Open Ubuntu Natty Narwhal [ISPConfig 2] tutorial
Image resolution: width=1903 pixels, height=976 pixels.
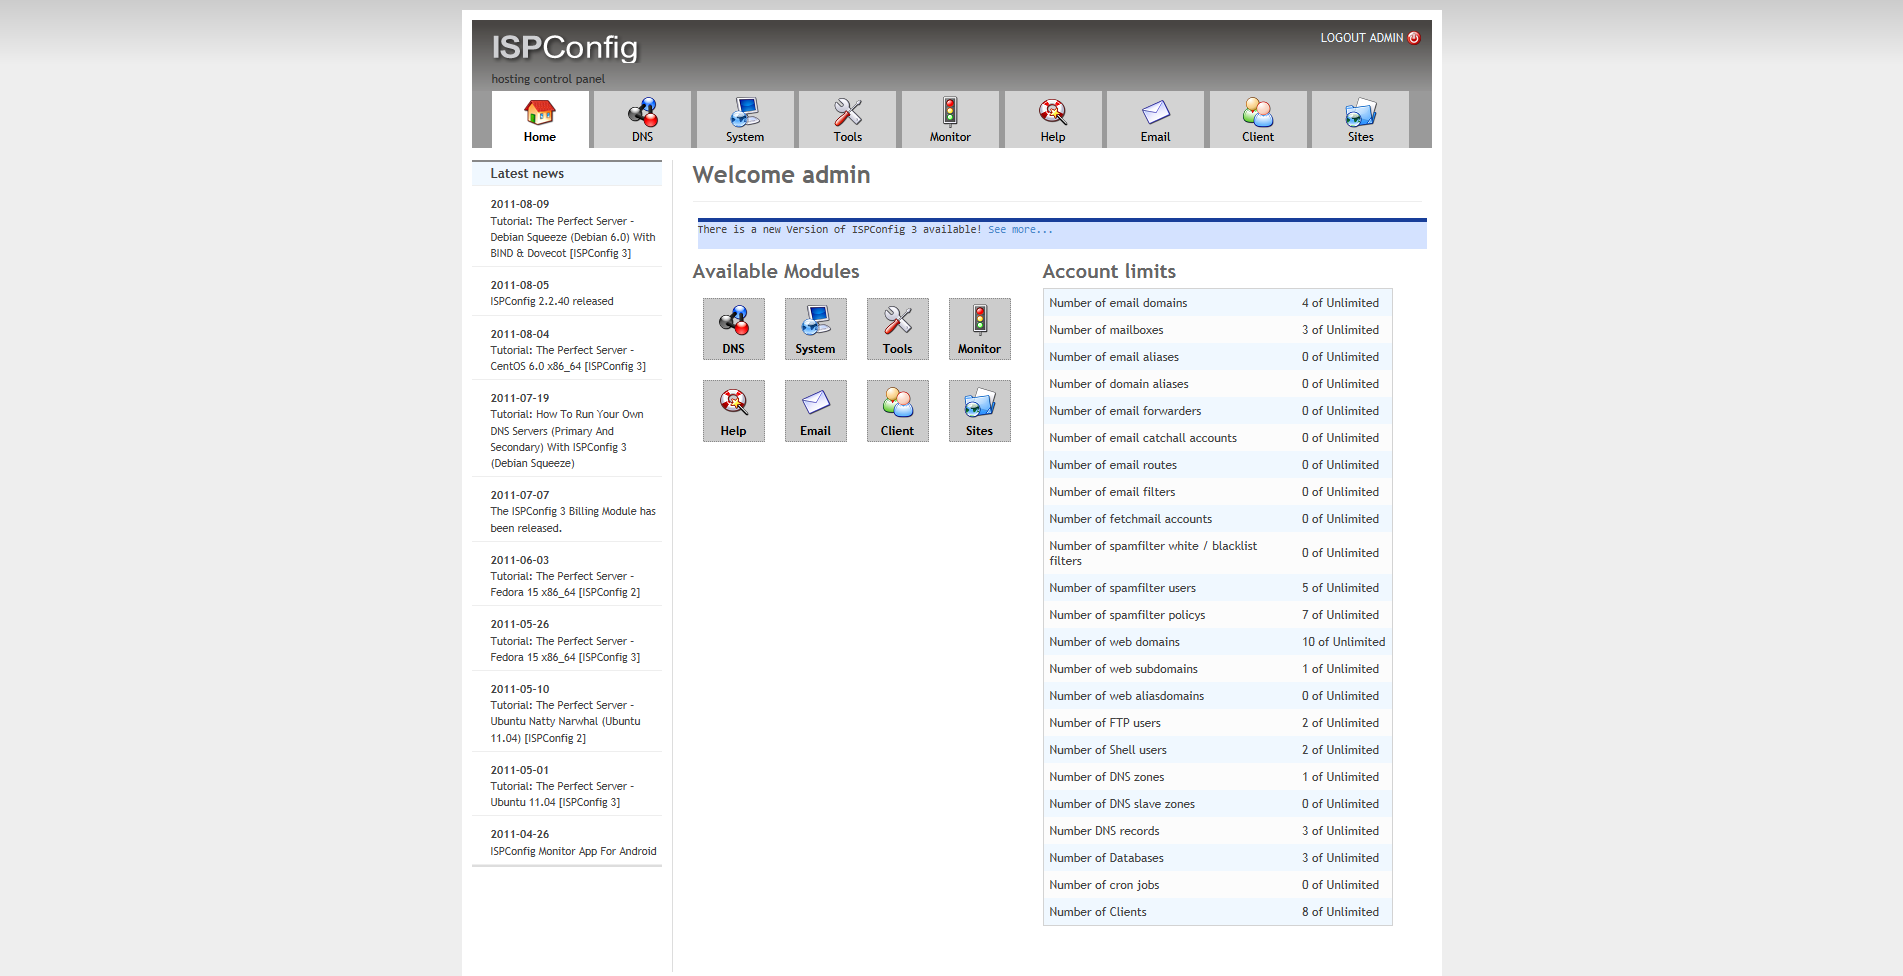click(565, 722)
